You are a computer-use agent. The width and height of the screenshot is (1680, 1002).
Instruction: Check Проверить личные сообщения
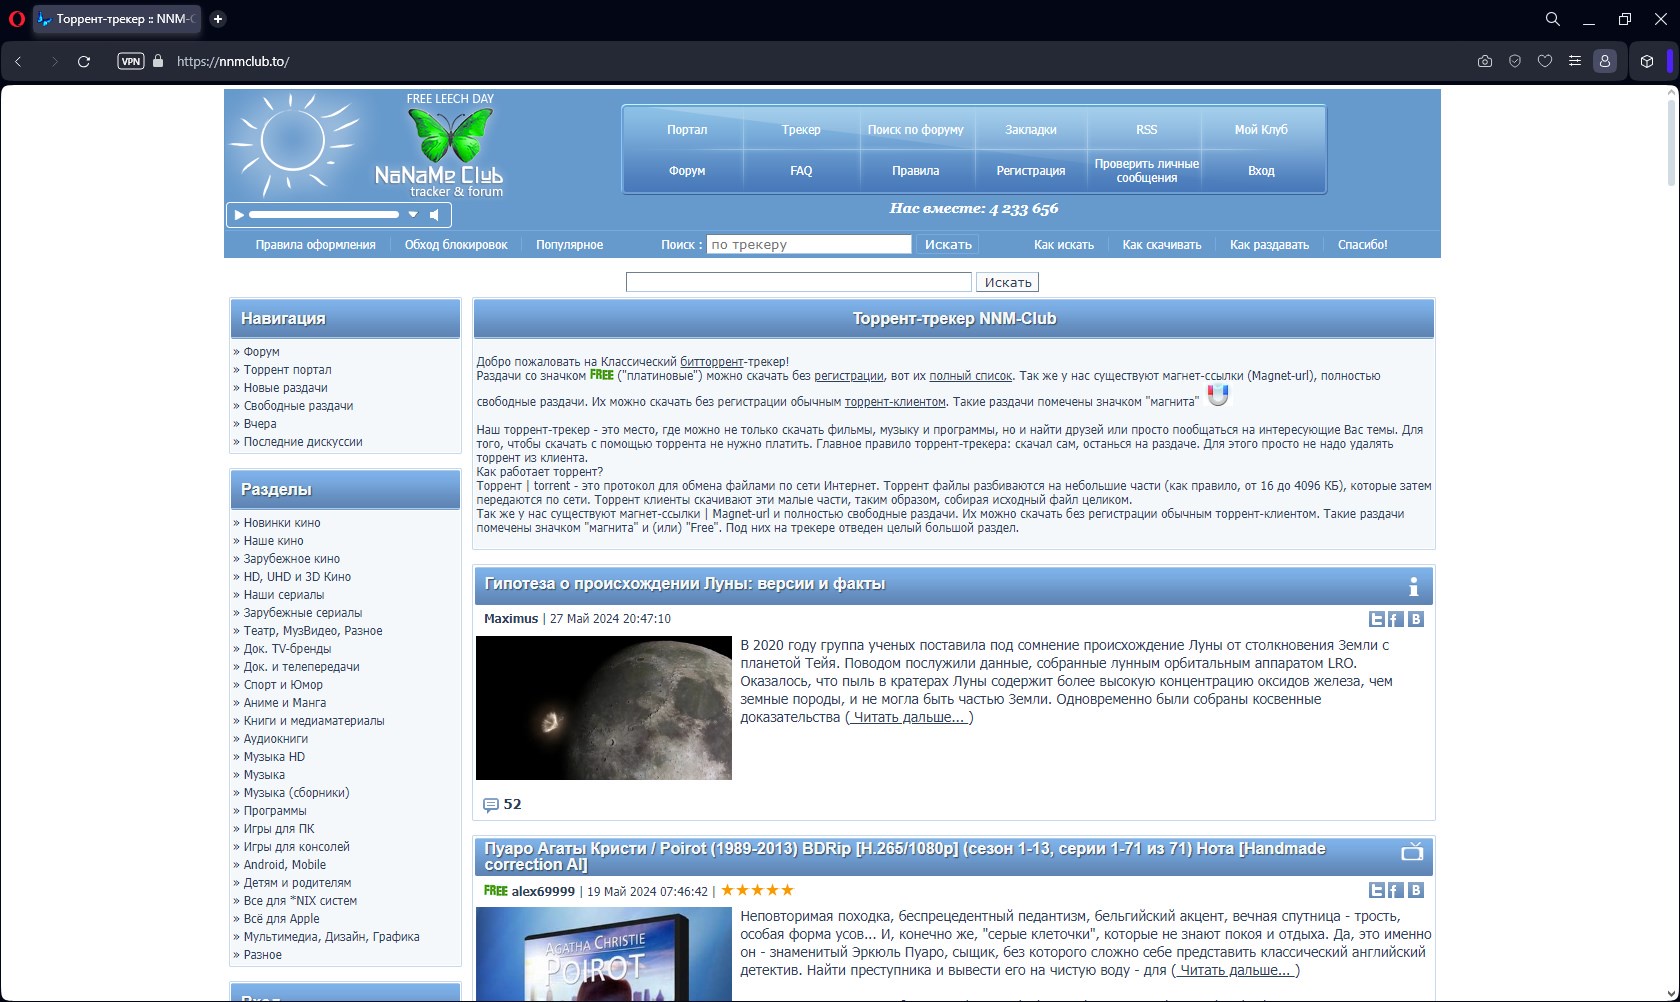[1147, 171]
